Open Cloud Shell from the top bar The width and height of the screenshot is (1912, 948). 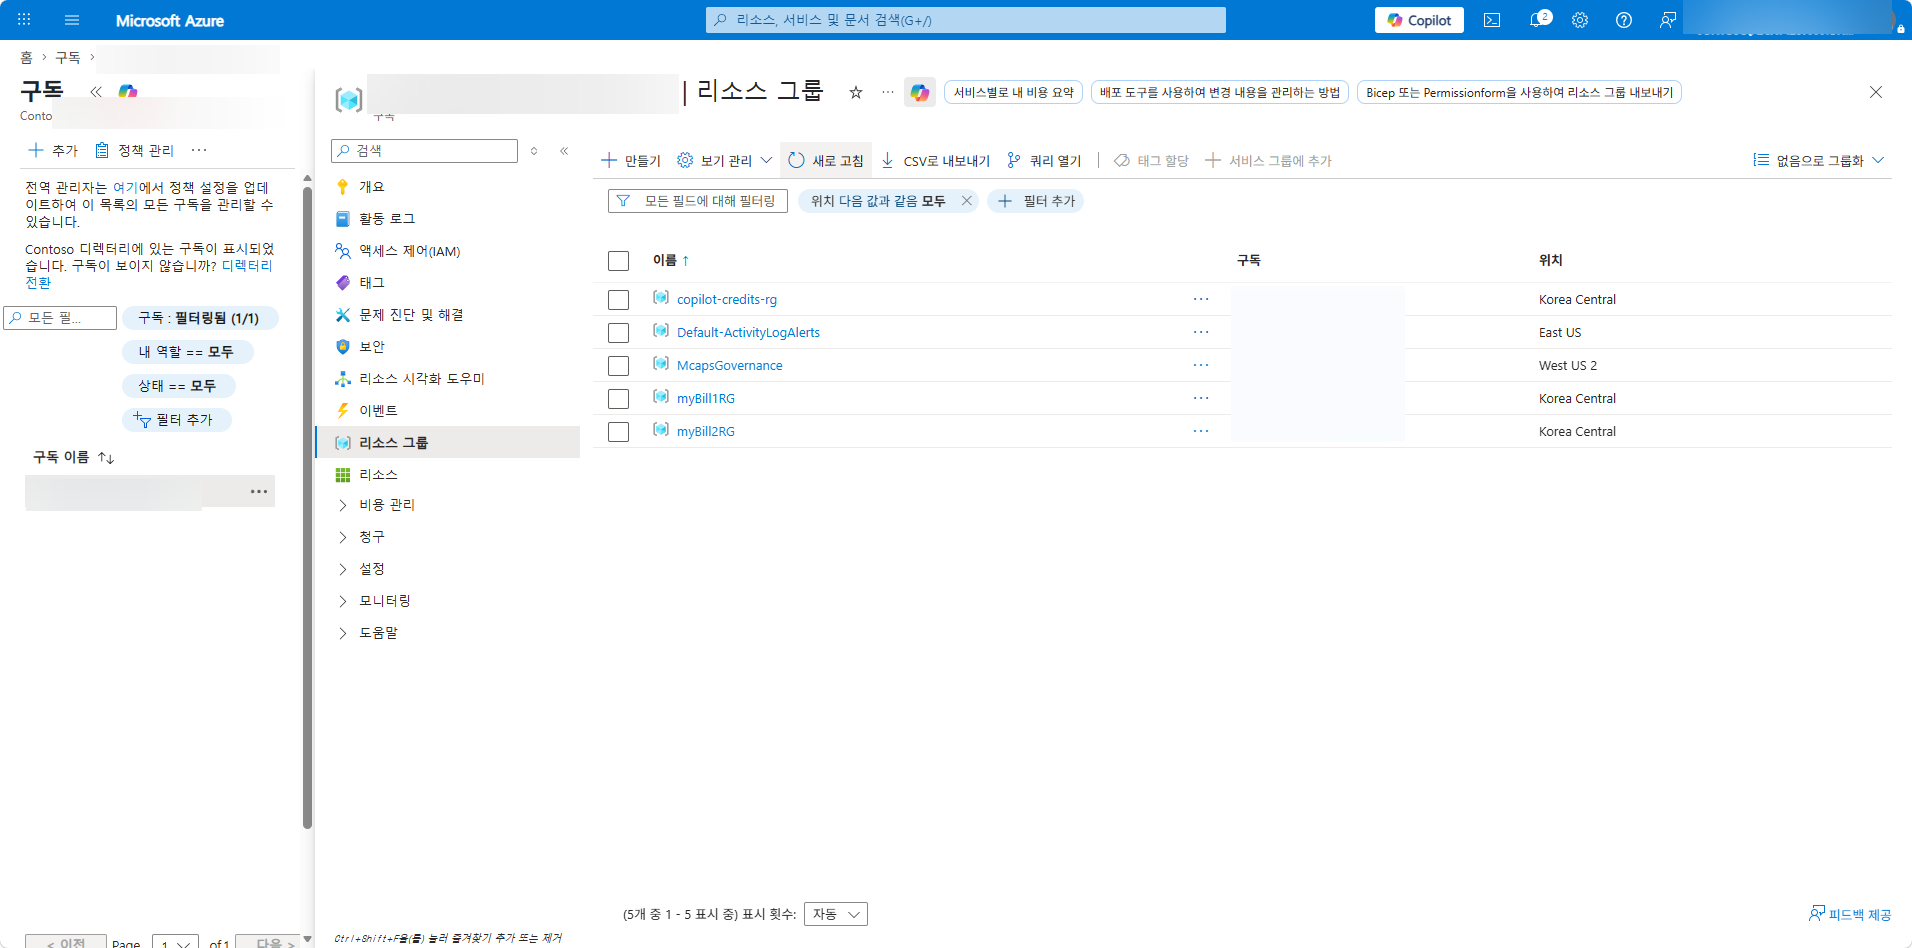click(1492, 20)
